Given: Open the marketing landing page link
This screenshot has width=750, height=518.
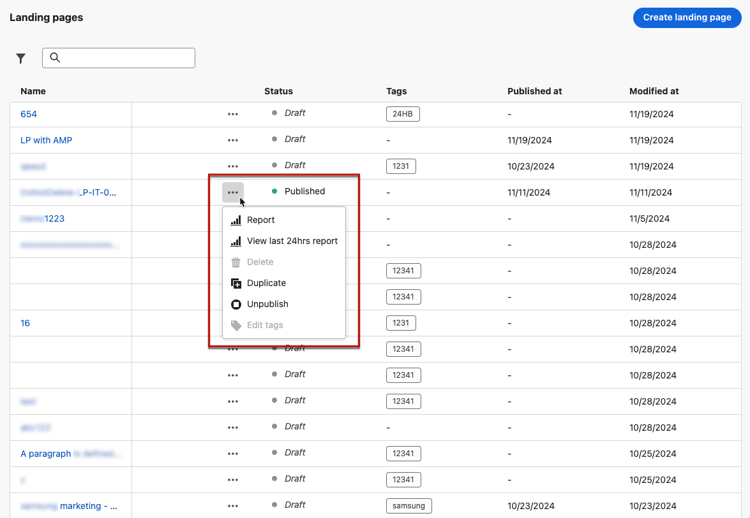Looking at the screenshot, I should coord(68,506).
